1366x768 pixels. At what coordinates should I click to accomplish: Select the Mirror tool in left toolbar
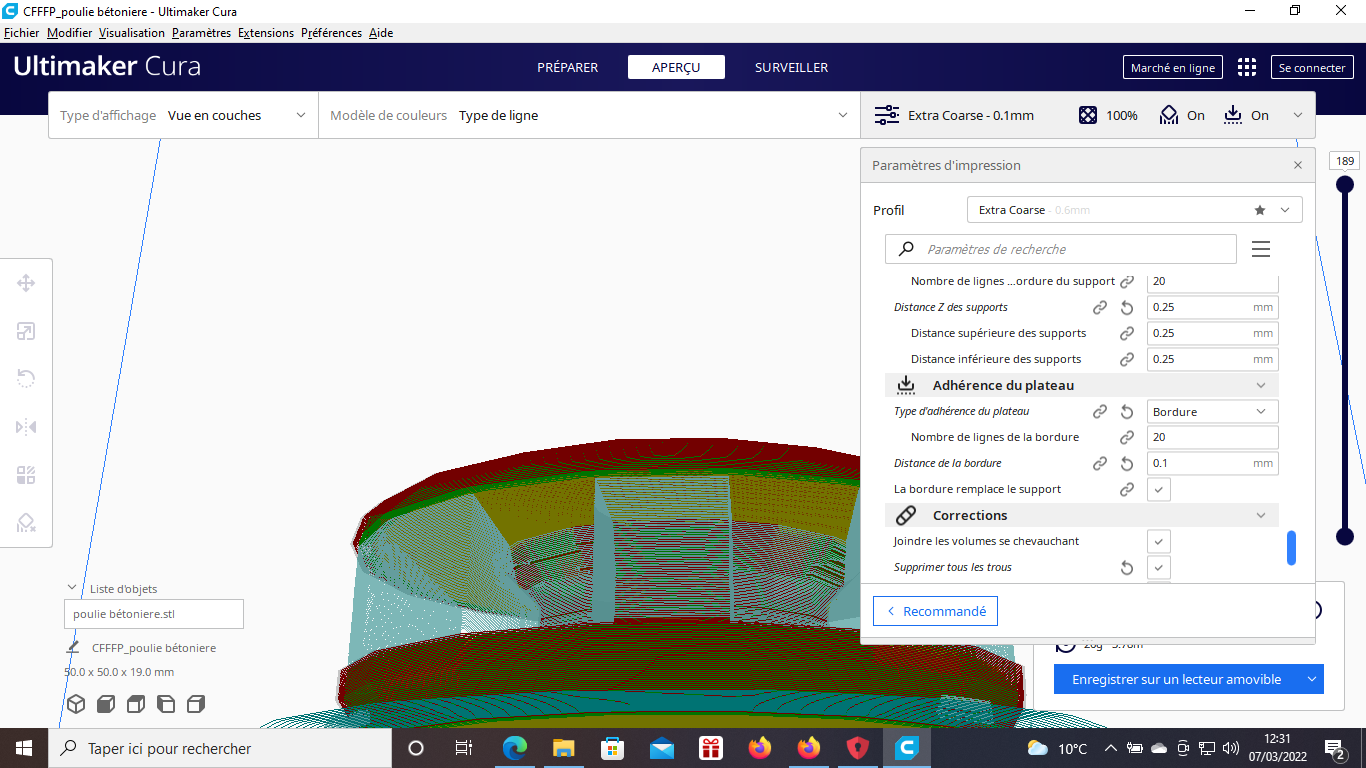coord(26,427)
